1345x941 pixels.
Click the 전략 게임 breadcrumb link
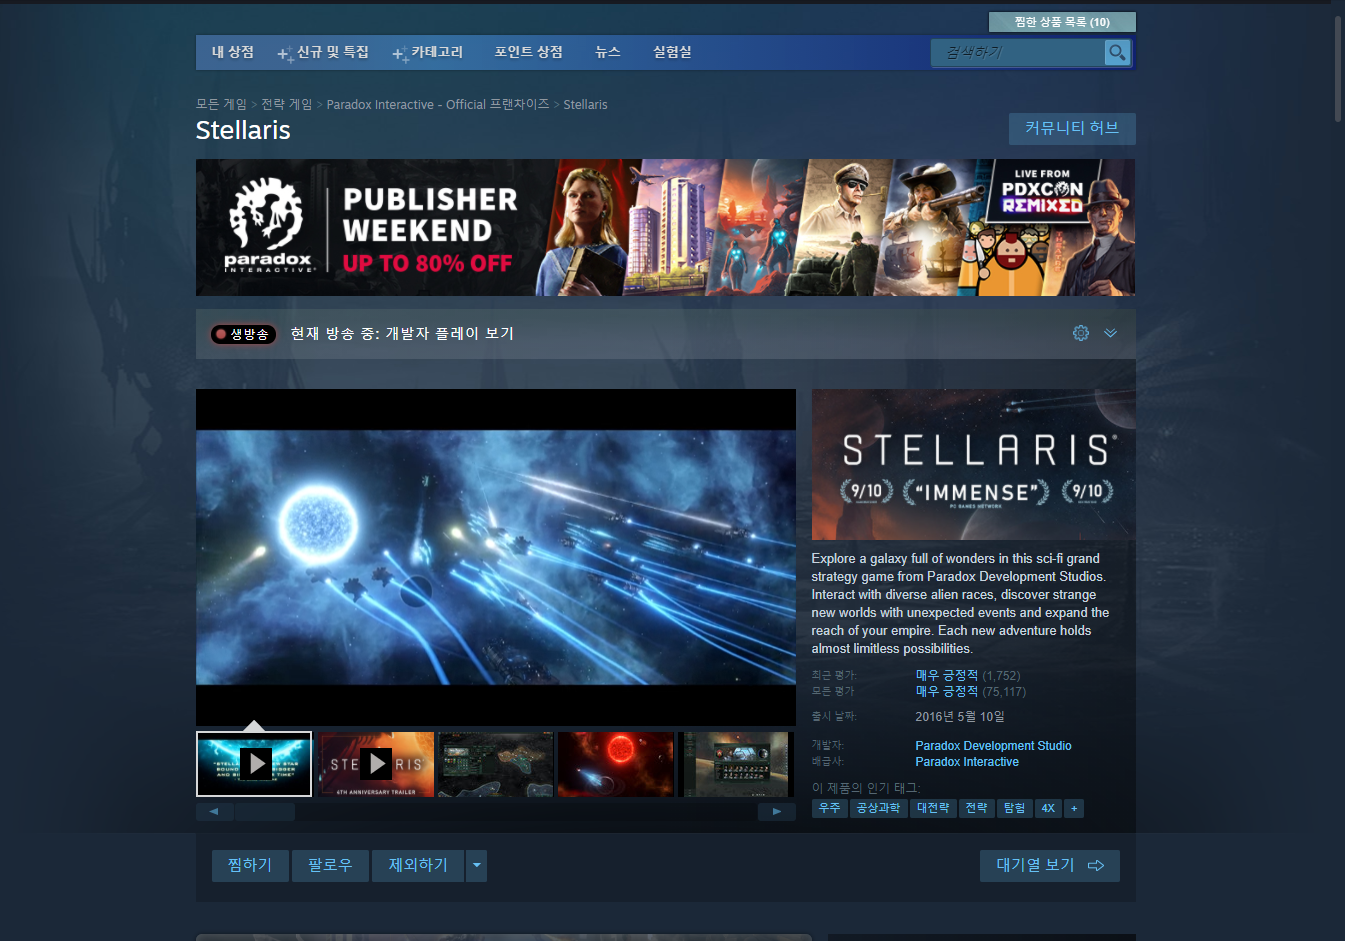click(287, 104)
